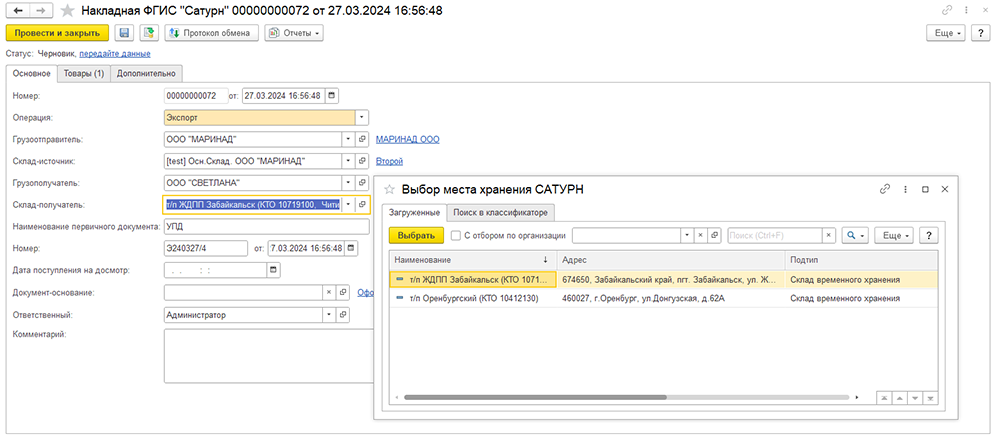Open the dialog's Еще menu

[x=895, y=235]
